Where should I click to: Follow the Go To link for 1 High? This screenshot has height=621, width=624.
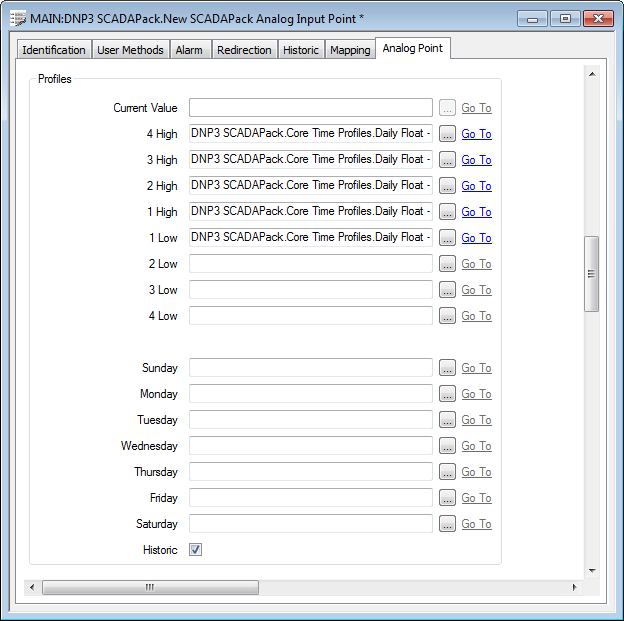pos(476,212)
